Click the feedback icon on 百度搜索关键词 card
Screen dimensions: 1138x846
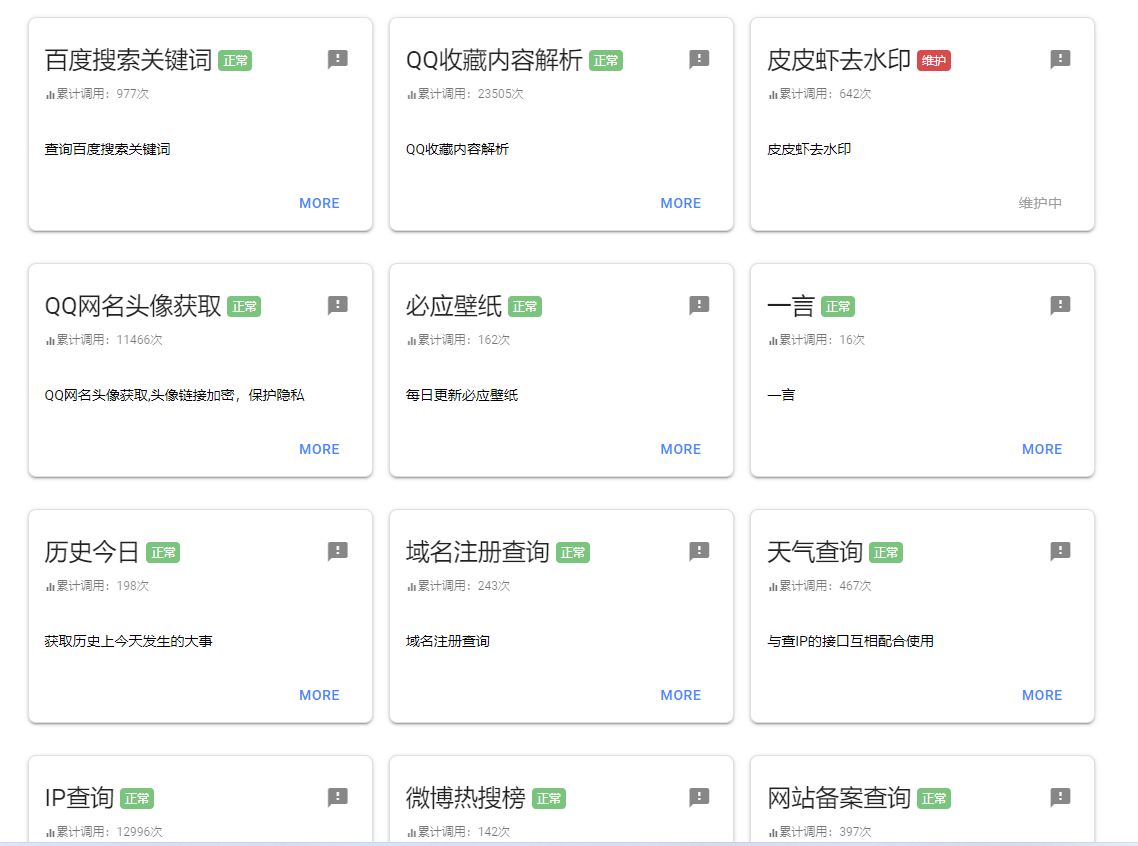[337, 59]
